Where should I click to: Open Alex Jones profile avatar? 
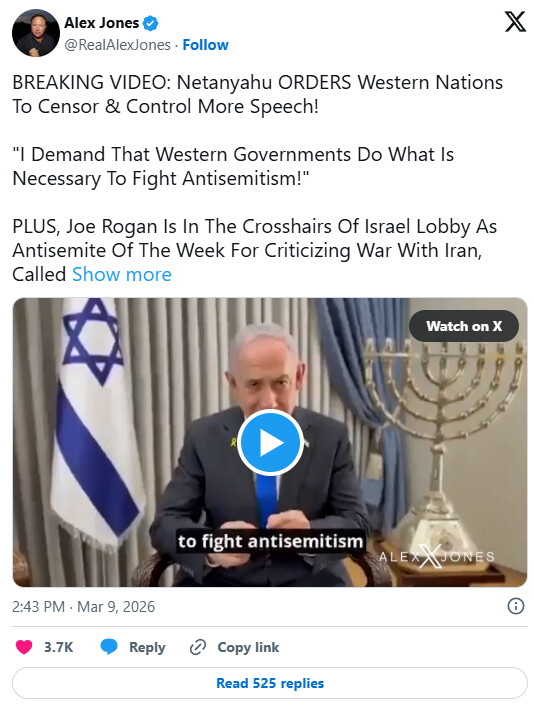click(36, 33)
